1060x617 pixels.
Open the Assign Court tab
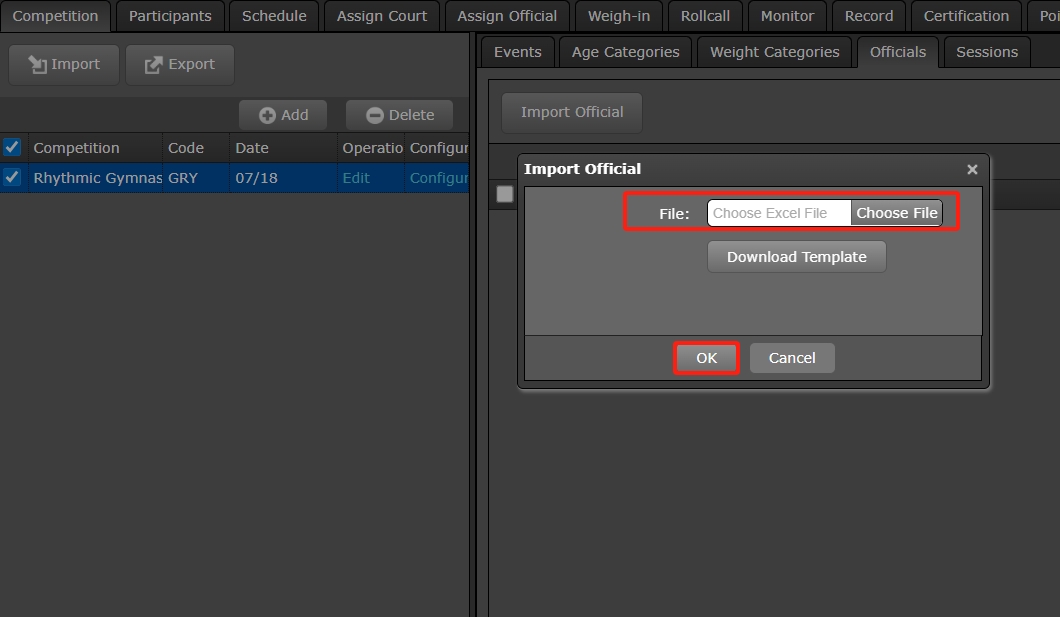(x=381, y=16)
